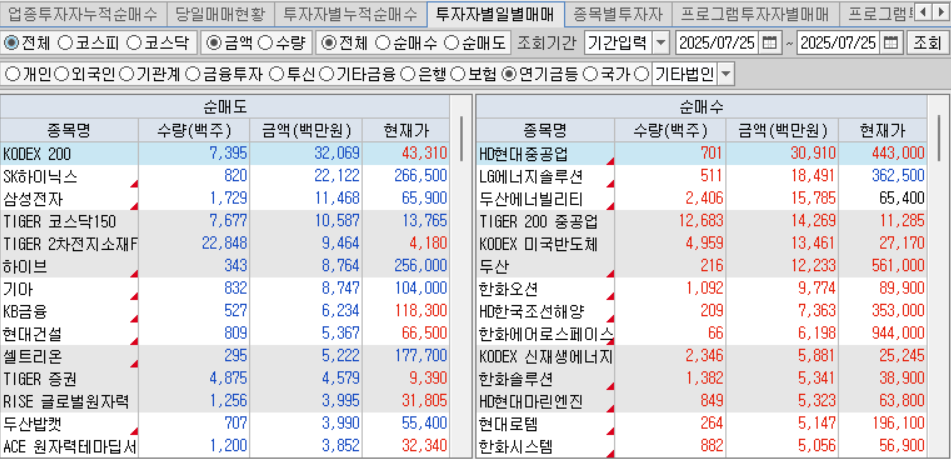
Task: Select the 금액 radio button
Action: [214, 42]
